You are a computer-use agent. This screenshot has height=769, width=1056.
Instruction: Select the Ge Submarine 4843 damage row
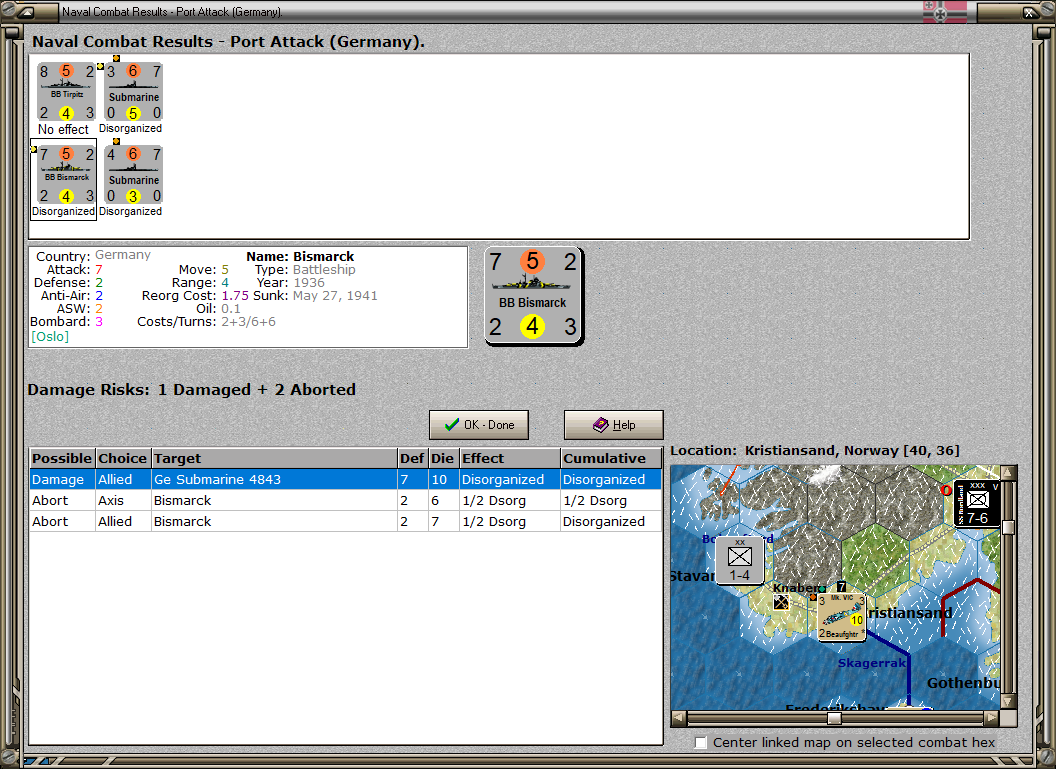pyautogui.click(x=345, y=479)
